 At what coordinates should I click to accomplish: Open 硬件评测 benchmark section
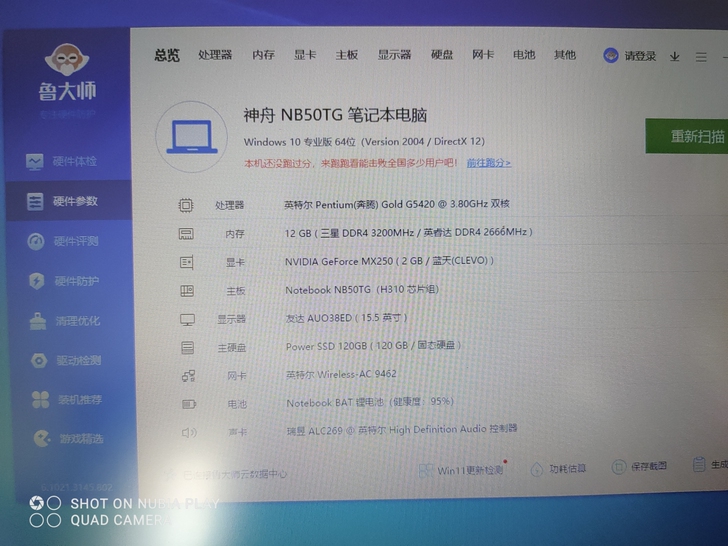(63, 241)
